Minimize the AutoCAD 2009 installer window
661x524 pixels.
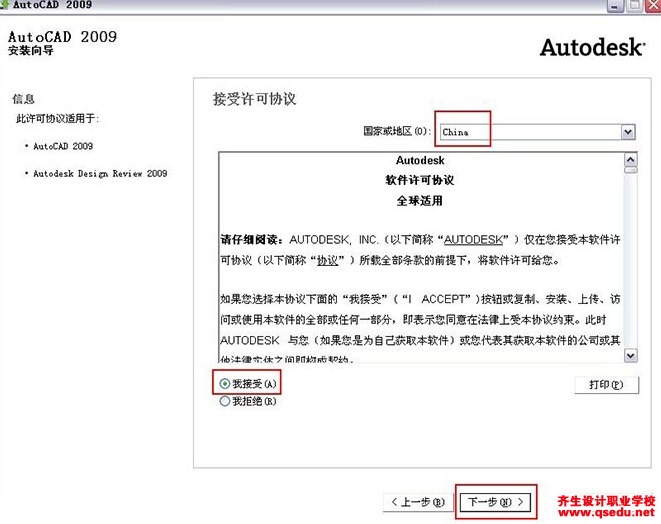tap(615, 6)
